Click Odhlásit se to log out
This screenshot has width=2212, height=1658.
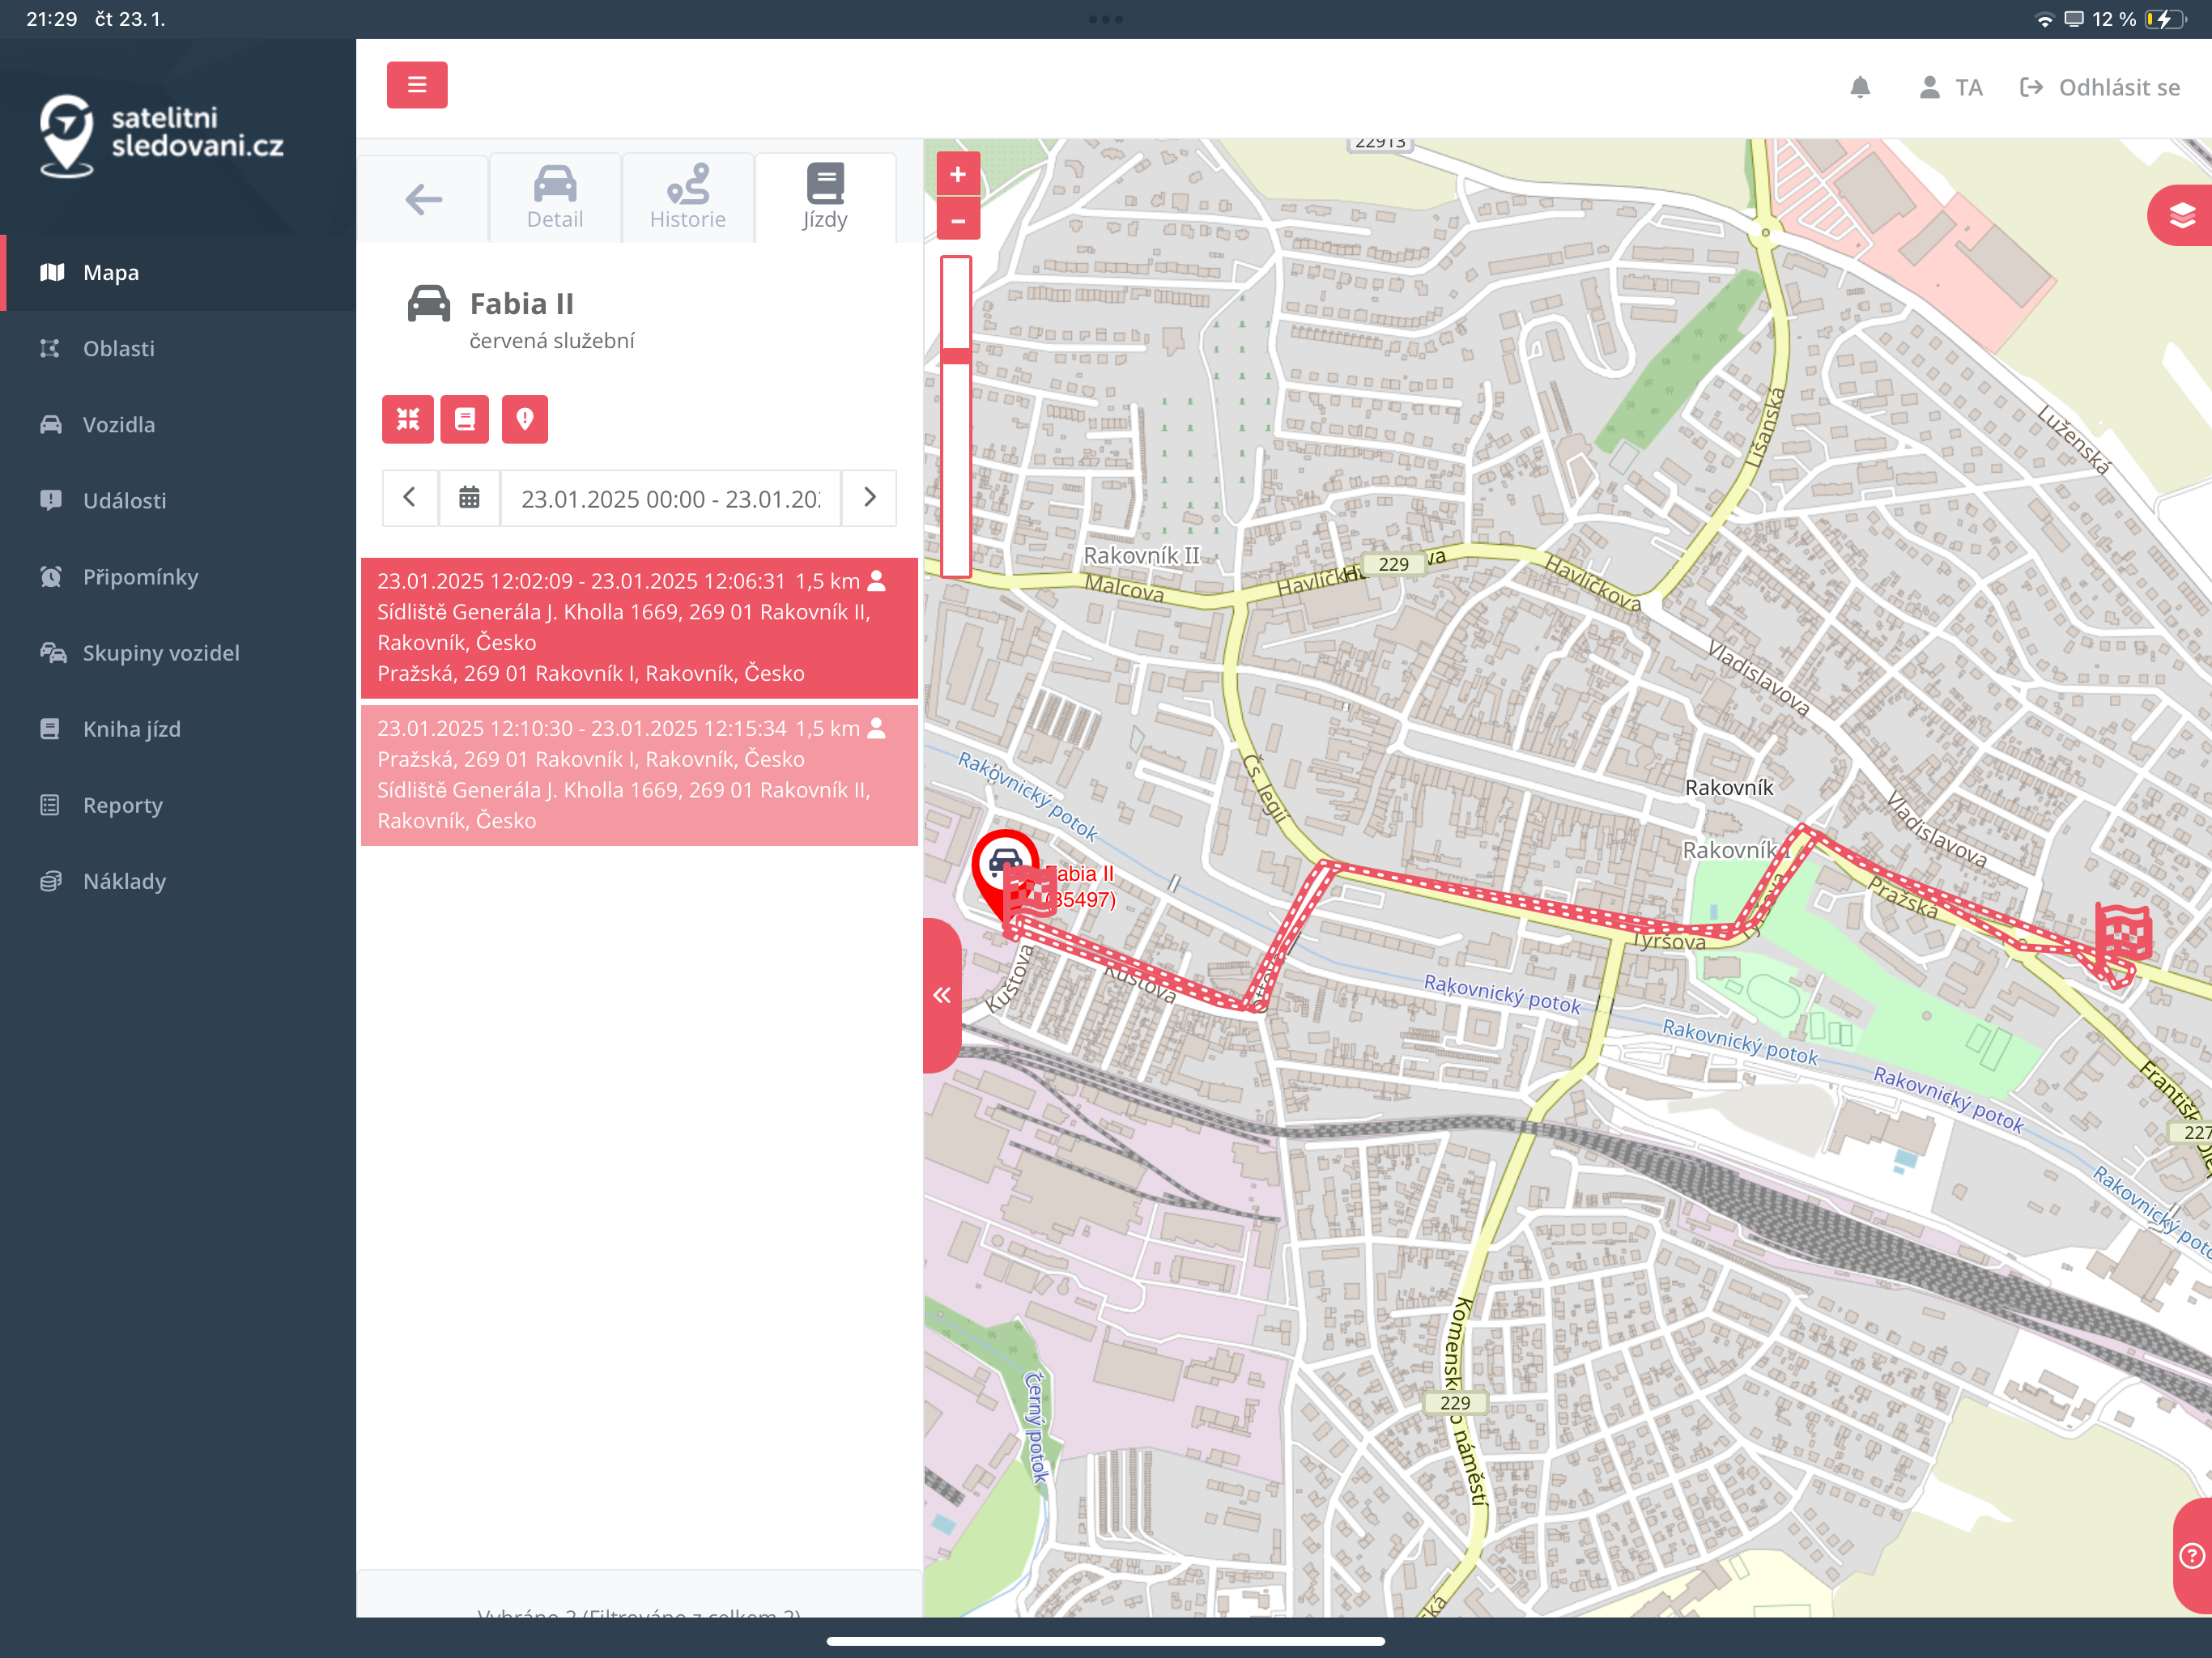coord(2100,87)
